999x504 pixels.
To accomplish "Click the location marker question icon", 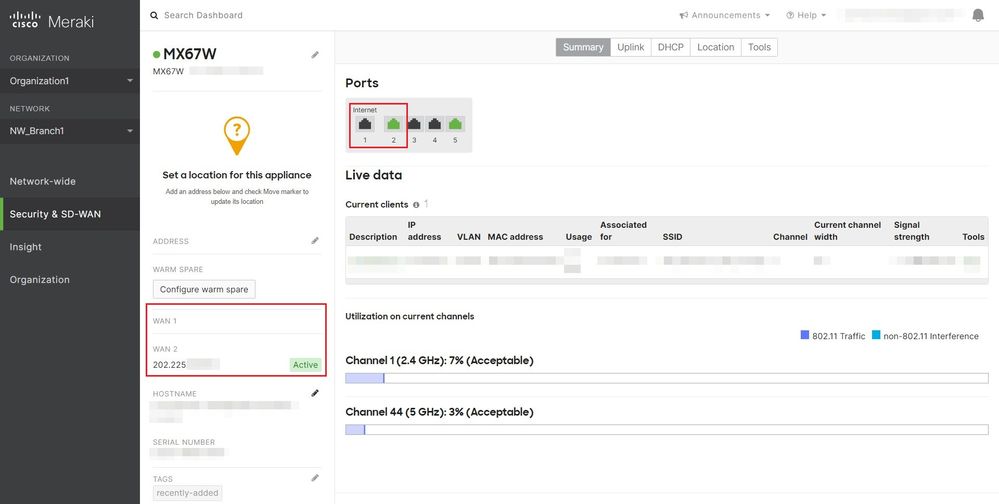I will pos(237,133).
